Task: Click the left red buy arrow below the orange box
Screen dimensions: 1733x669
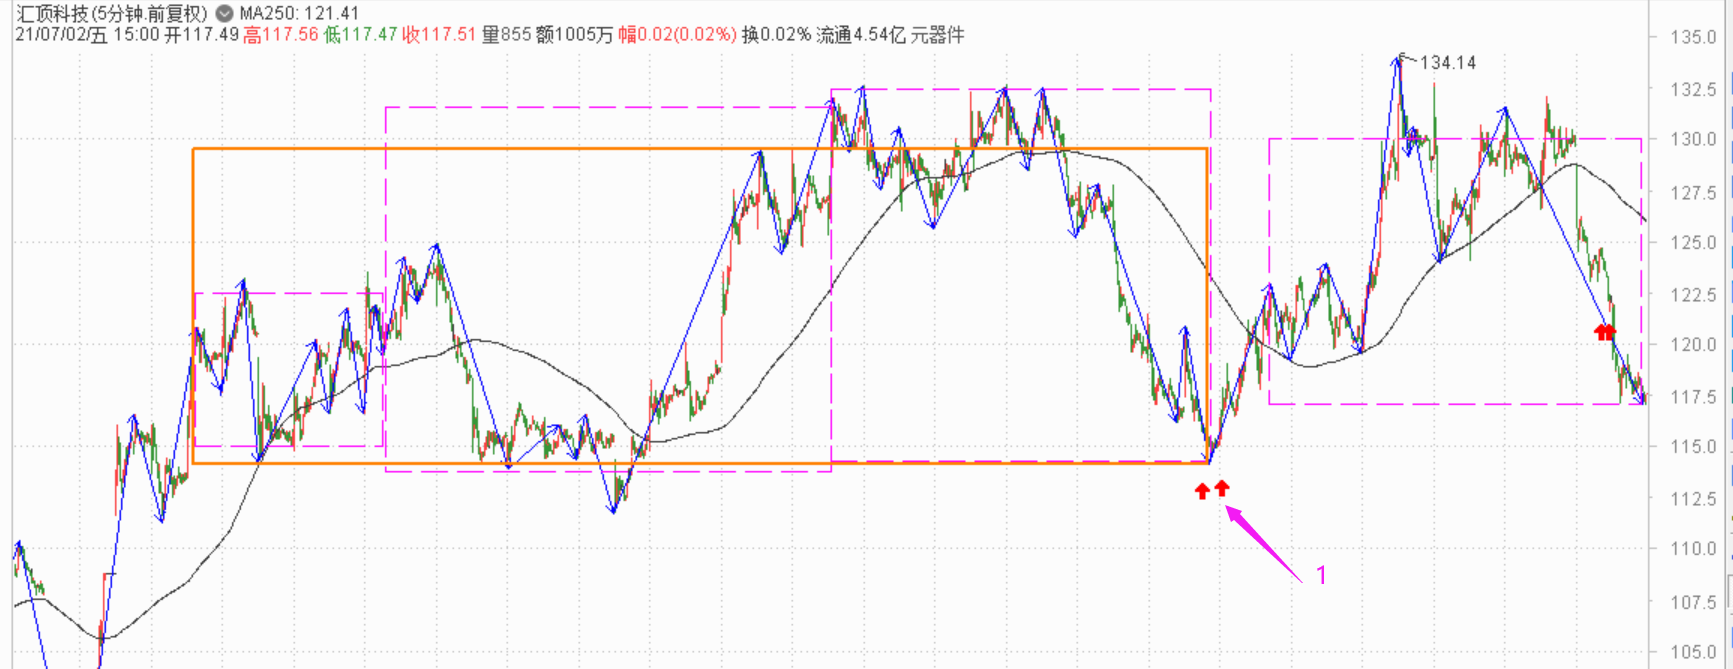Action: (x=1202, y=491)
